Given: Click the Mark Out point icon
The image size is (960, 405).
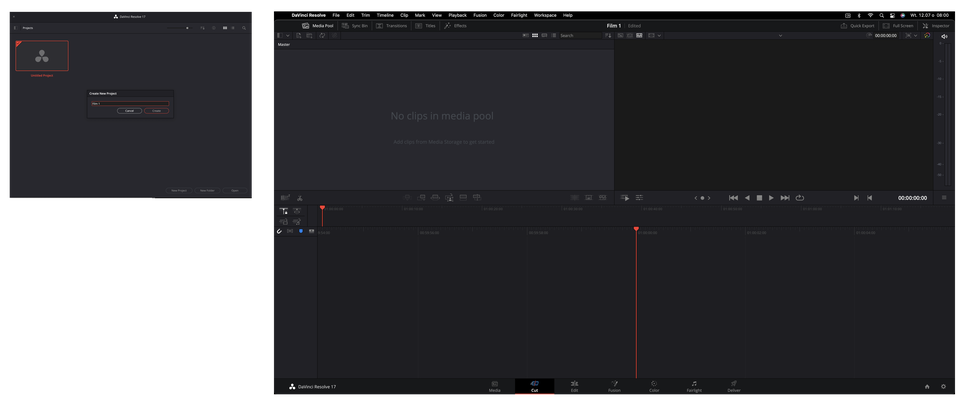Looking at the screenshot, I should click(869, 198).
